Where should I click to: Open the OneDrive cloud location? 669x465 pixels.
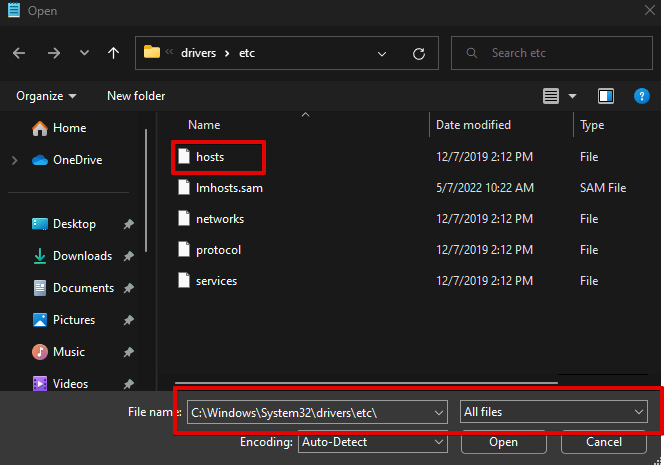point(77,160)
